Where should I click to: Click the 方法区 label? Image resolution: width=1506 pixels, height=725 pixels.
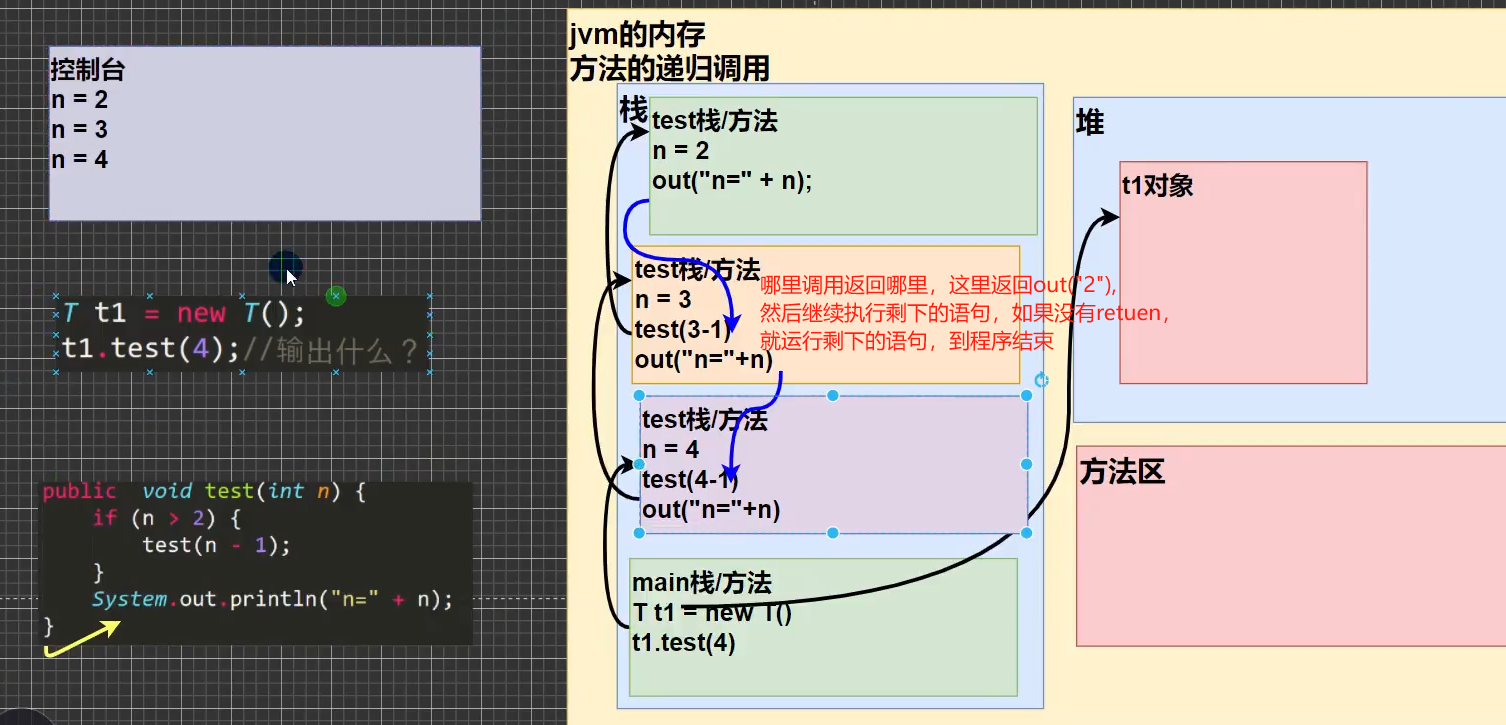coord(1123,473)
